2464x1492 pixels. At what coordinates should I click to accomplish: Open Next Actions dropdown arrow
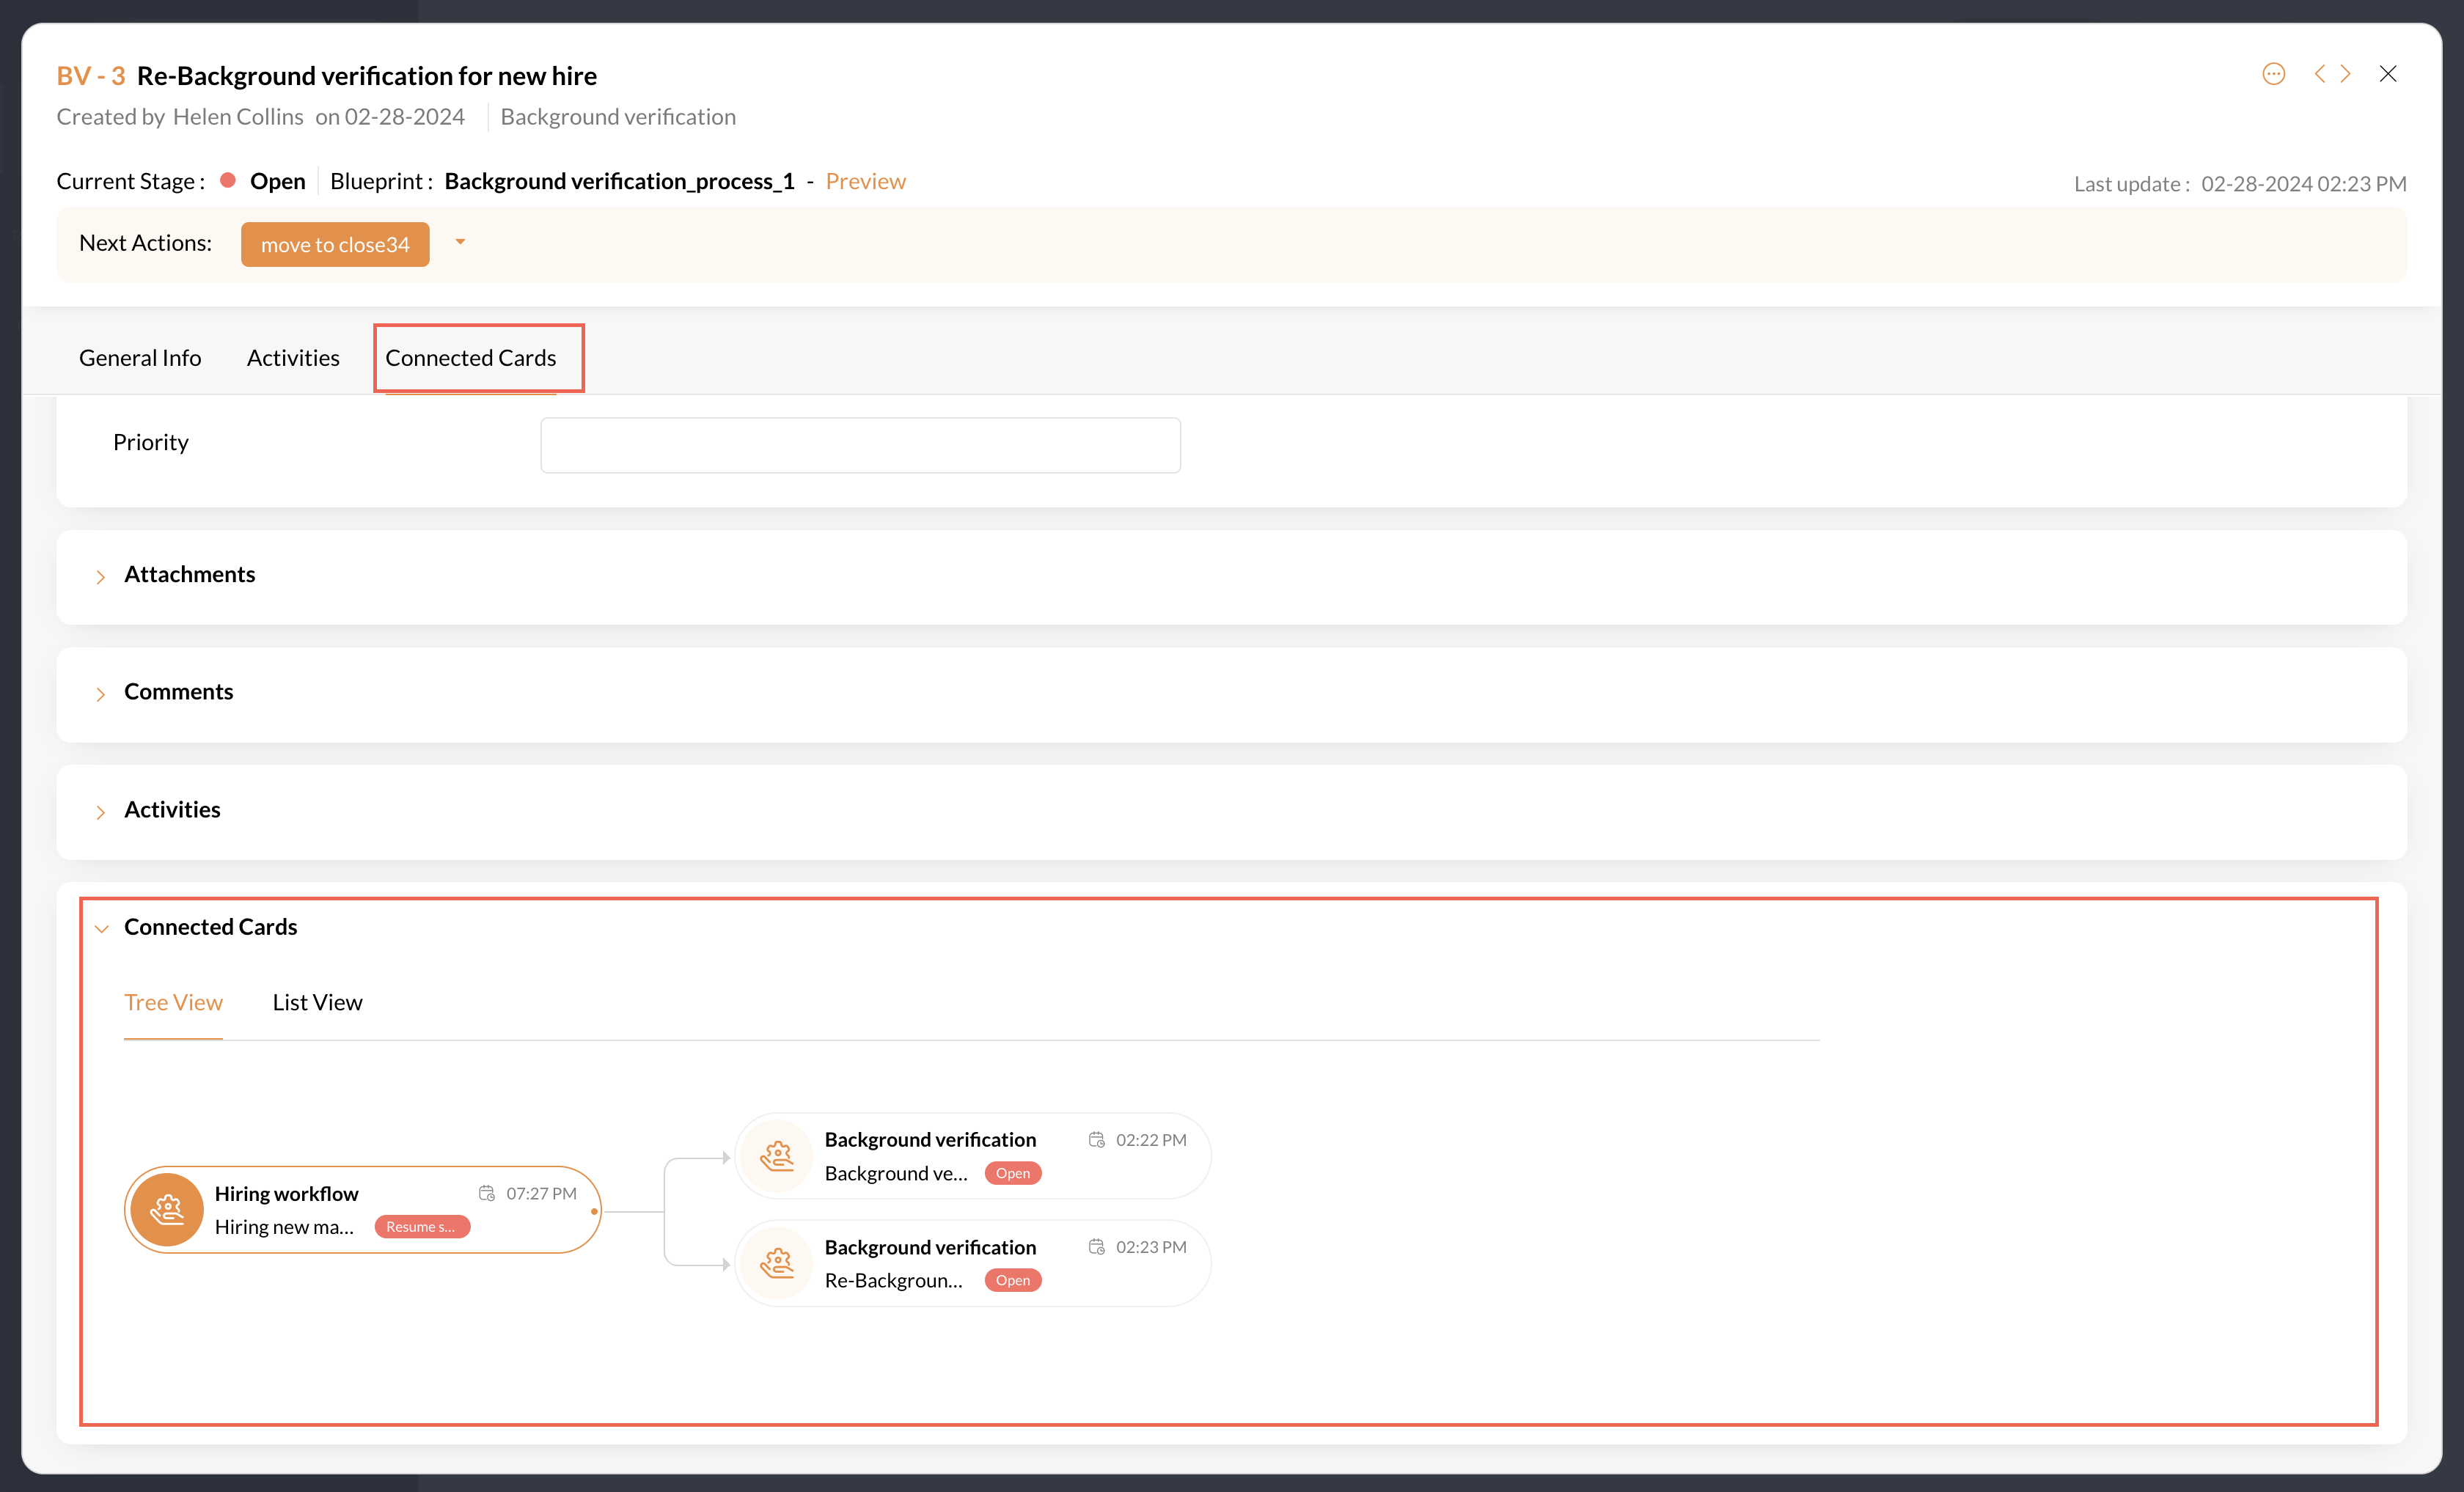[x=460, y=242]
